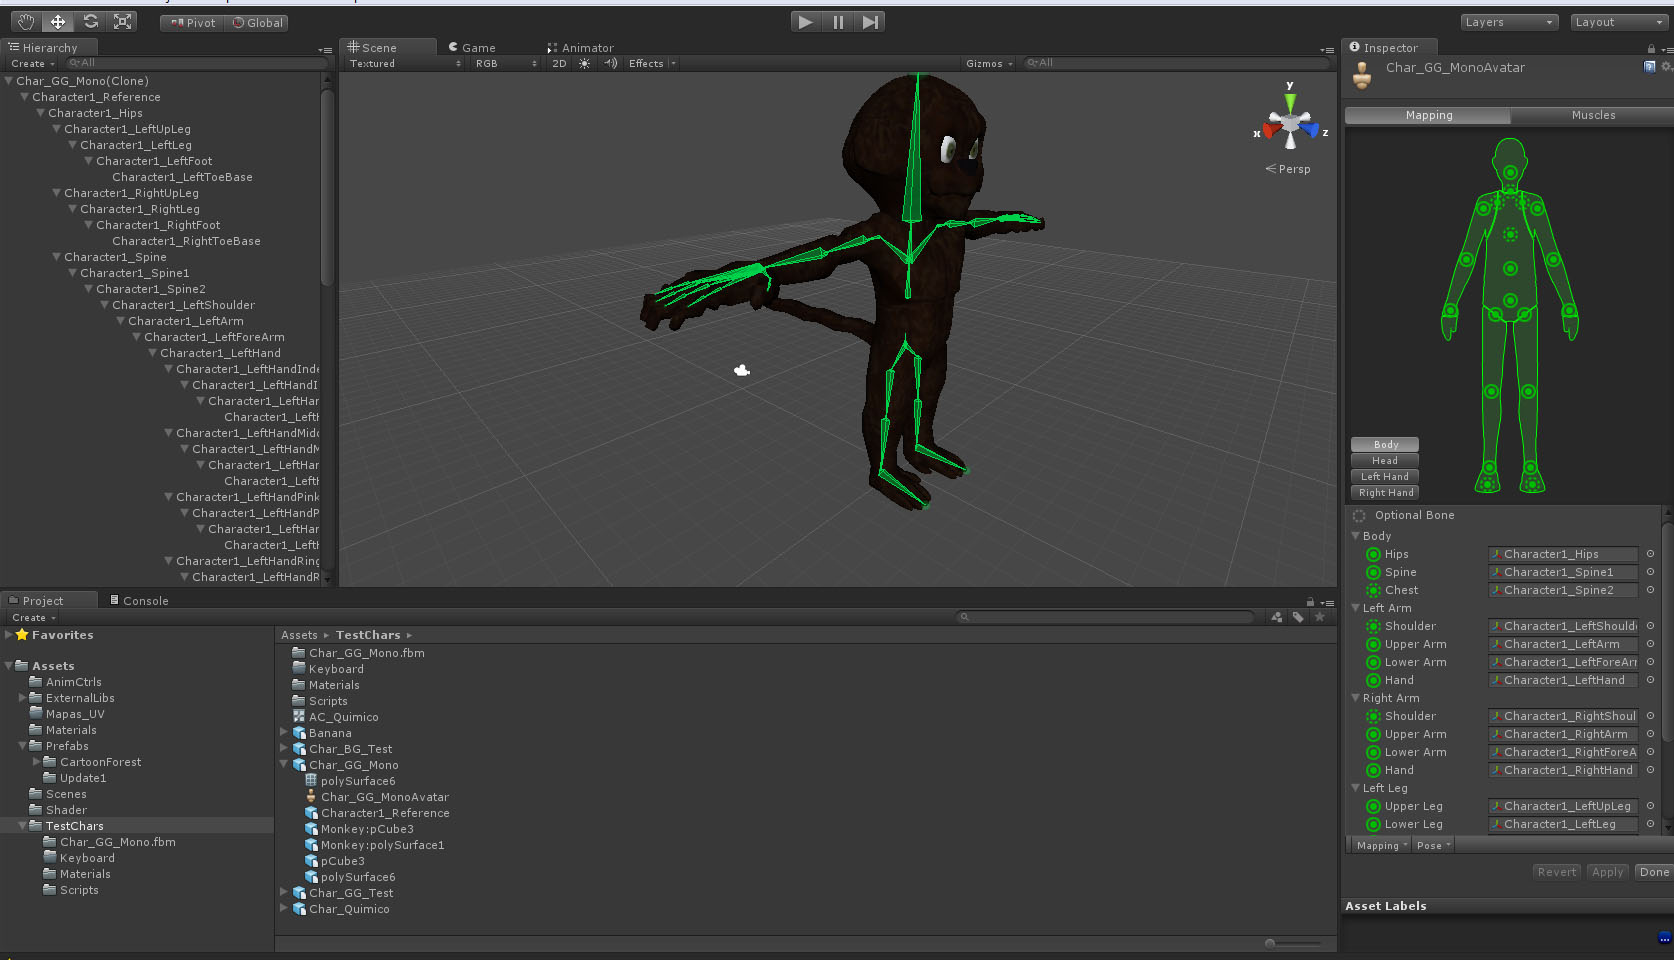Select the Rotate tool in toolbar
This screenshot has height=960, width=1674.
[90, 22]
